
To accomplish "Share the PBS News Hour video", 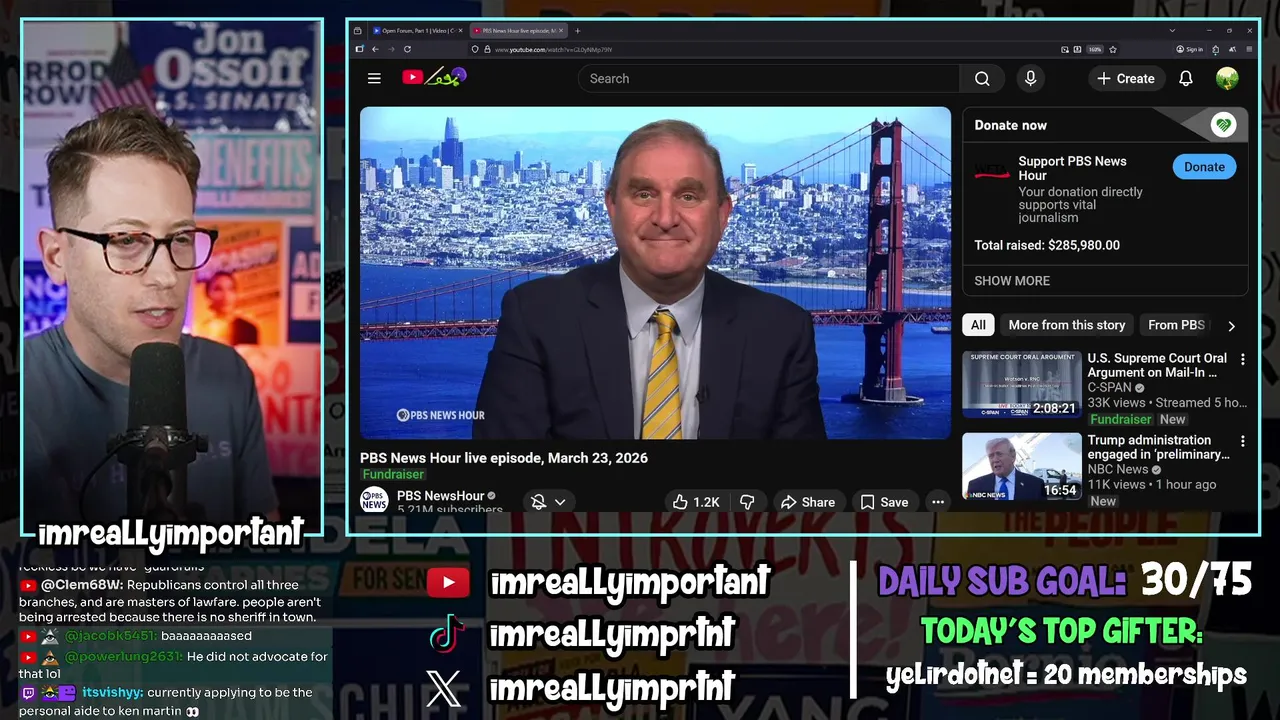I will click(x=808, y=502).
